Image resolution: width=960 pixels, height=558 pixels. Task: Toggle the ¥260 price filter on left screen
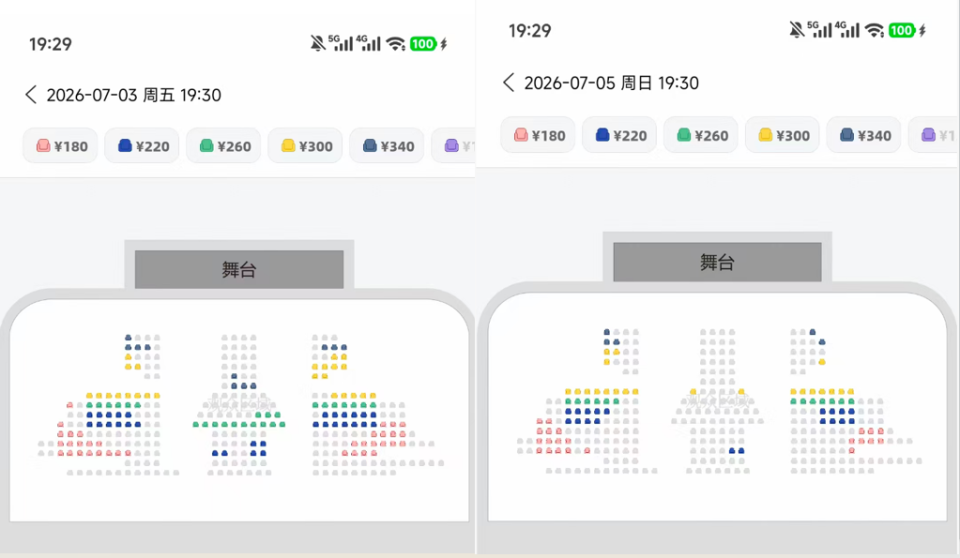pyautogui.click(x=223, y=146)
